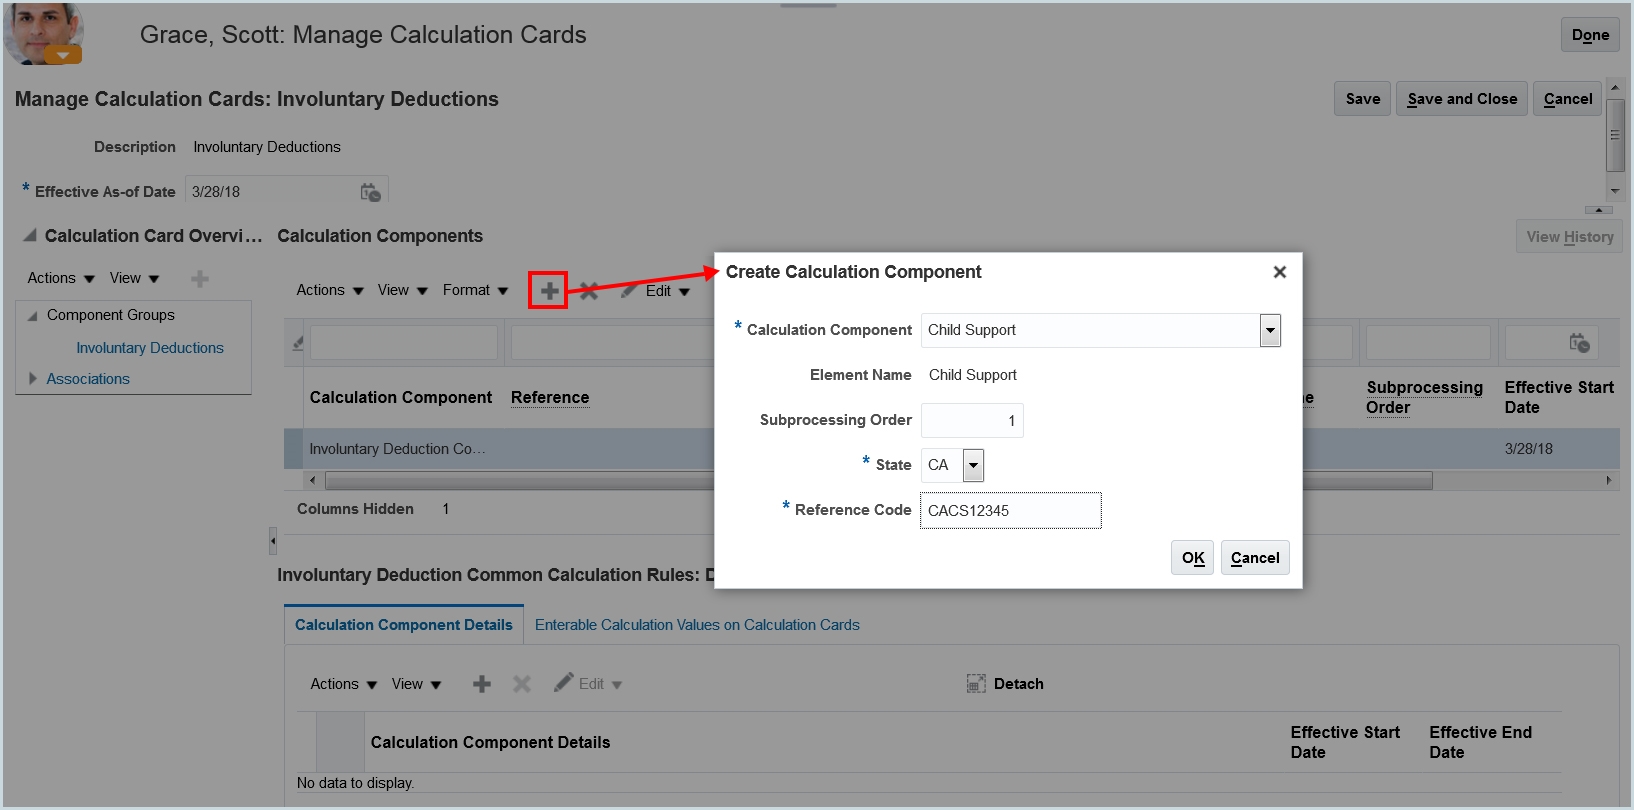Open the Effective As-of Date calendar picker
The width and height of the screenshot is (1634, 810).
[x=370, y=192]
